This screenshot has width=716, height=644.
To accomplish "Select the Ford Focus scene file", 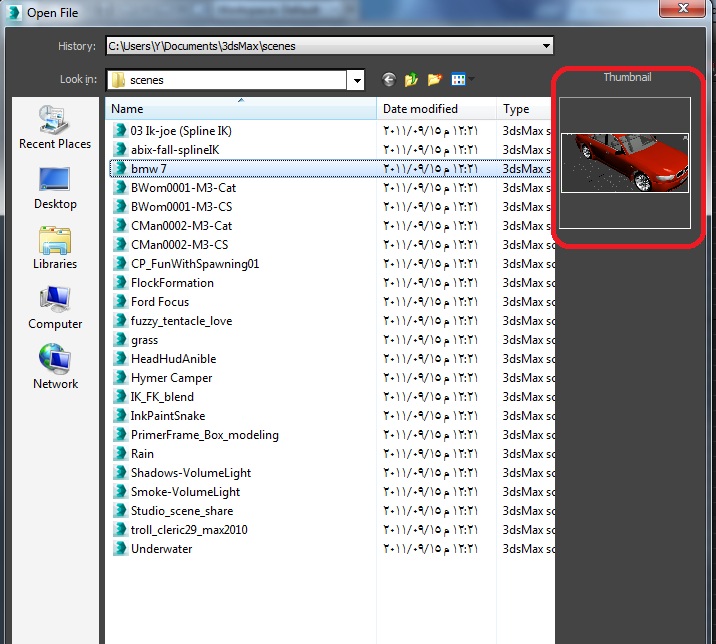I will point(160,302).
